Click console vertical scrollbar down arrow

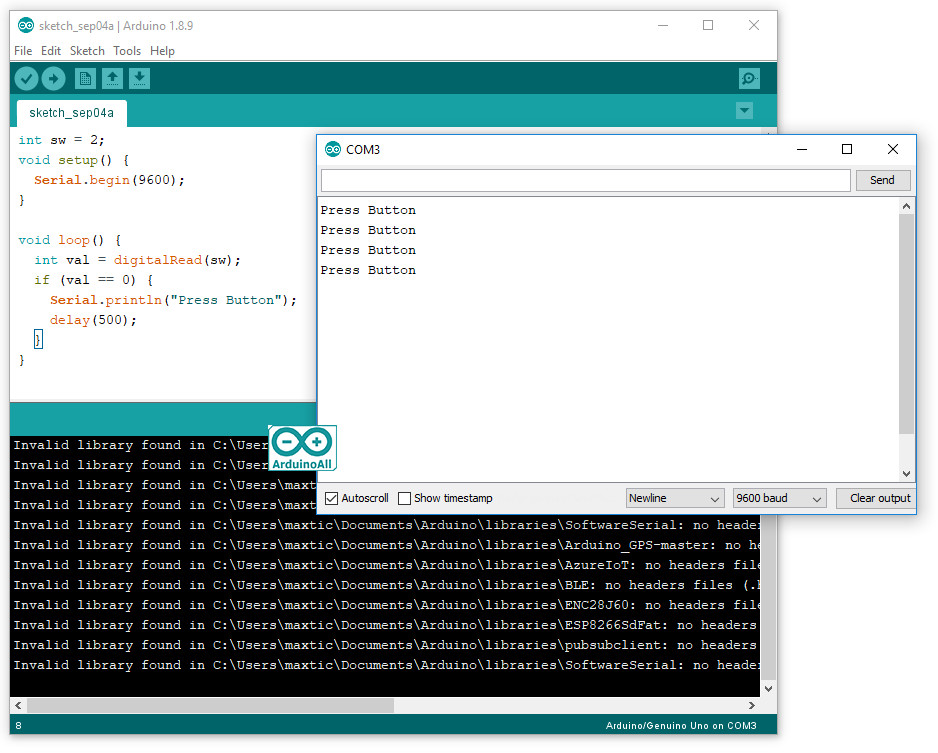point(769,688)
